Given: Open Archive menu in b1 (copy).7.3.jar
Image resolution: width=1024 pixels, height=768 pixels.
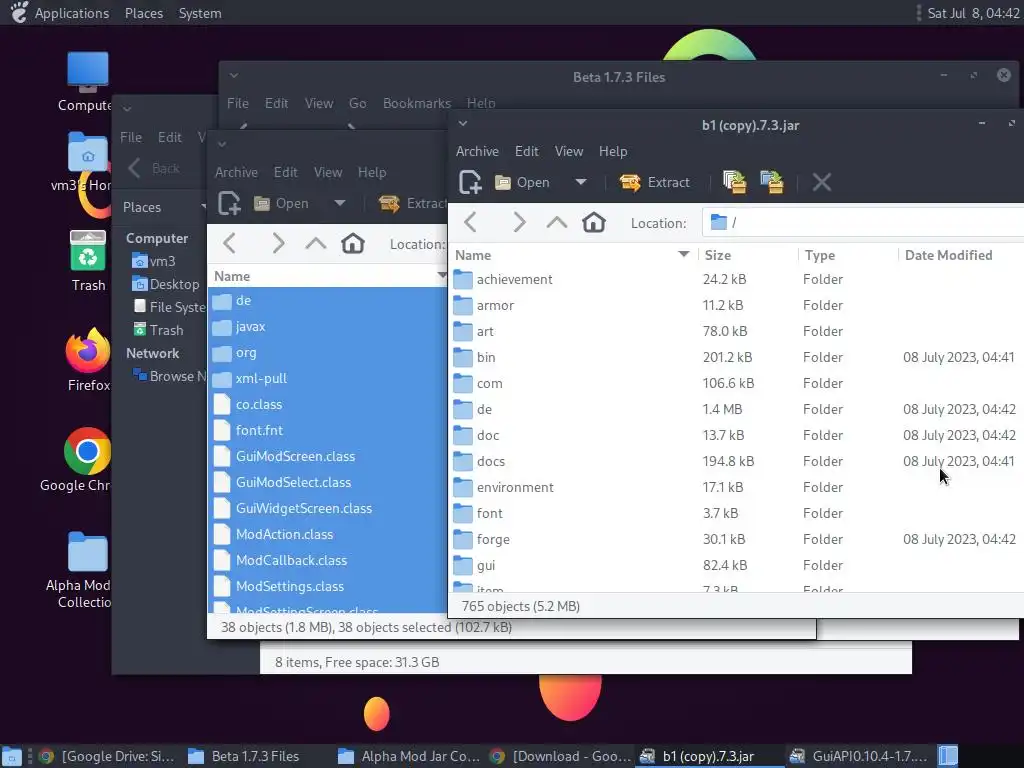Looking at the screenshot, I should (477, 151).
